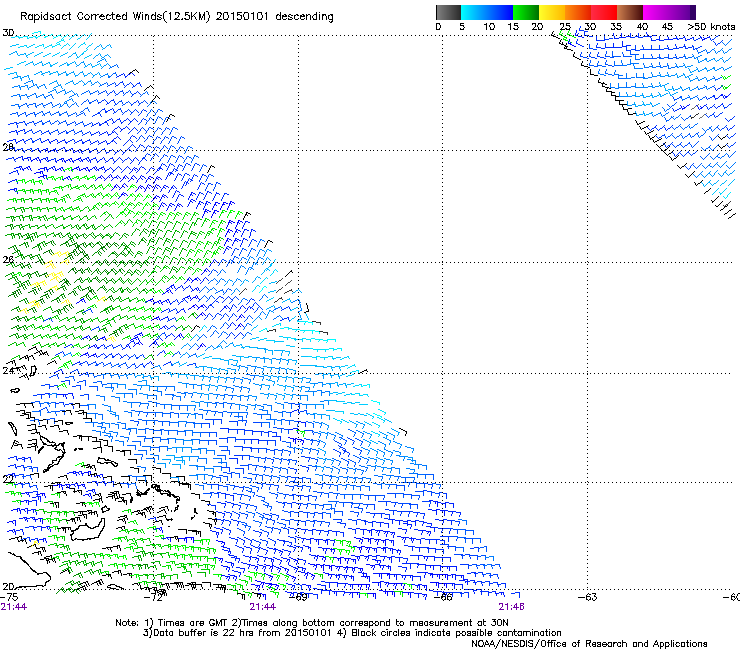Click the '40' legend label under the color bar
The width and height of the screenshot is (740, 650).
[642, 27]
